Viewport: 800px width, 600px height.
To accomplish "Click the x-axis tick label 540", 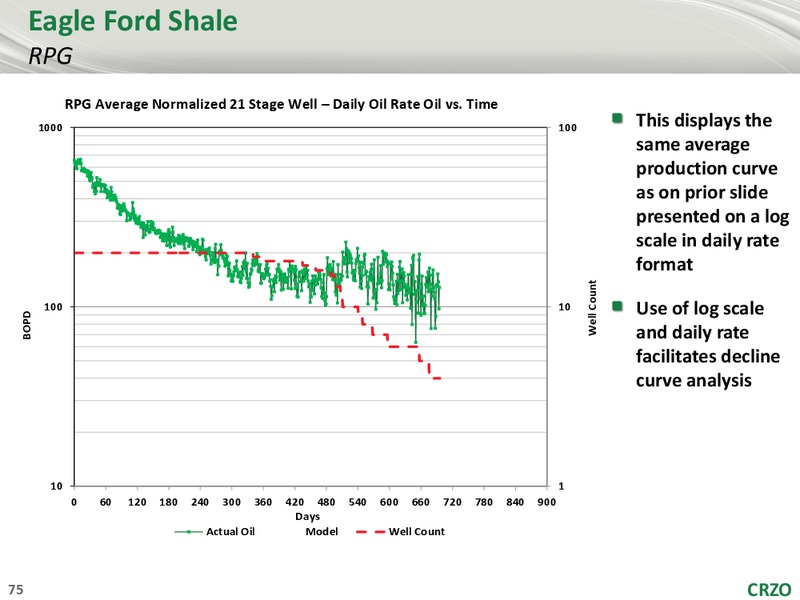I will coord(358,502).
